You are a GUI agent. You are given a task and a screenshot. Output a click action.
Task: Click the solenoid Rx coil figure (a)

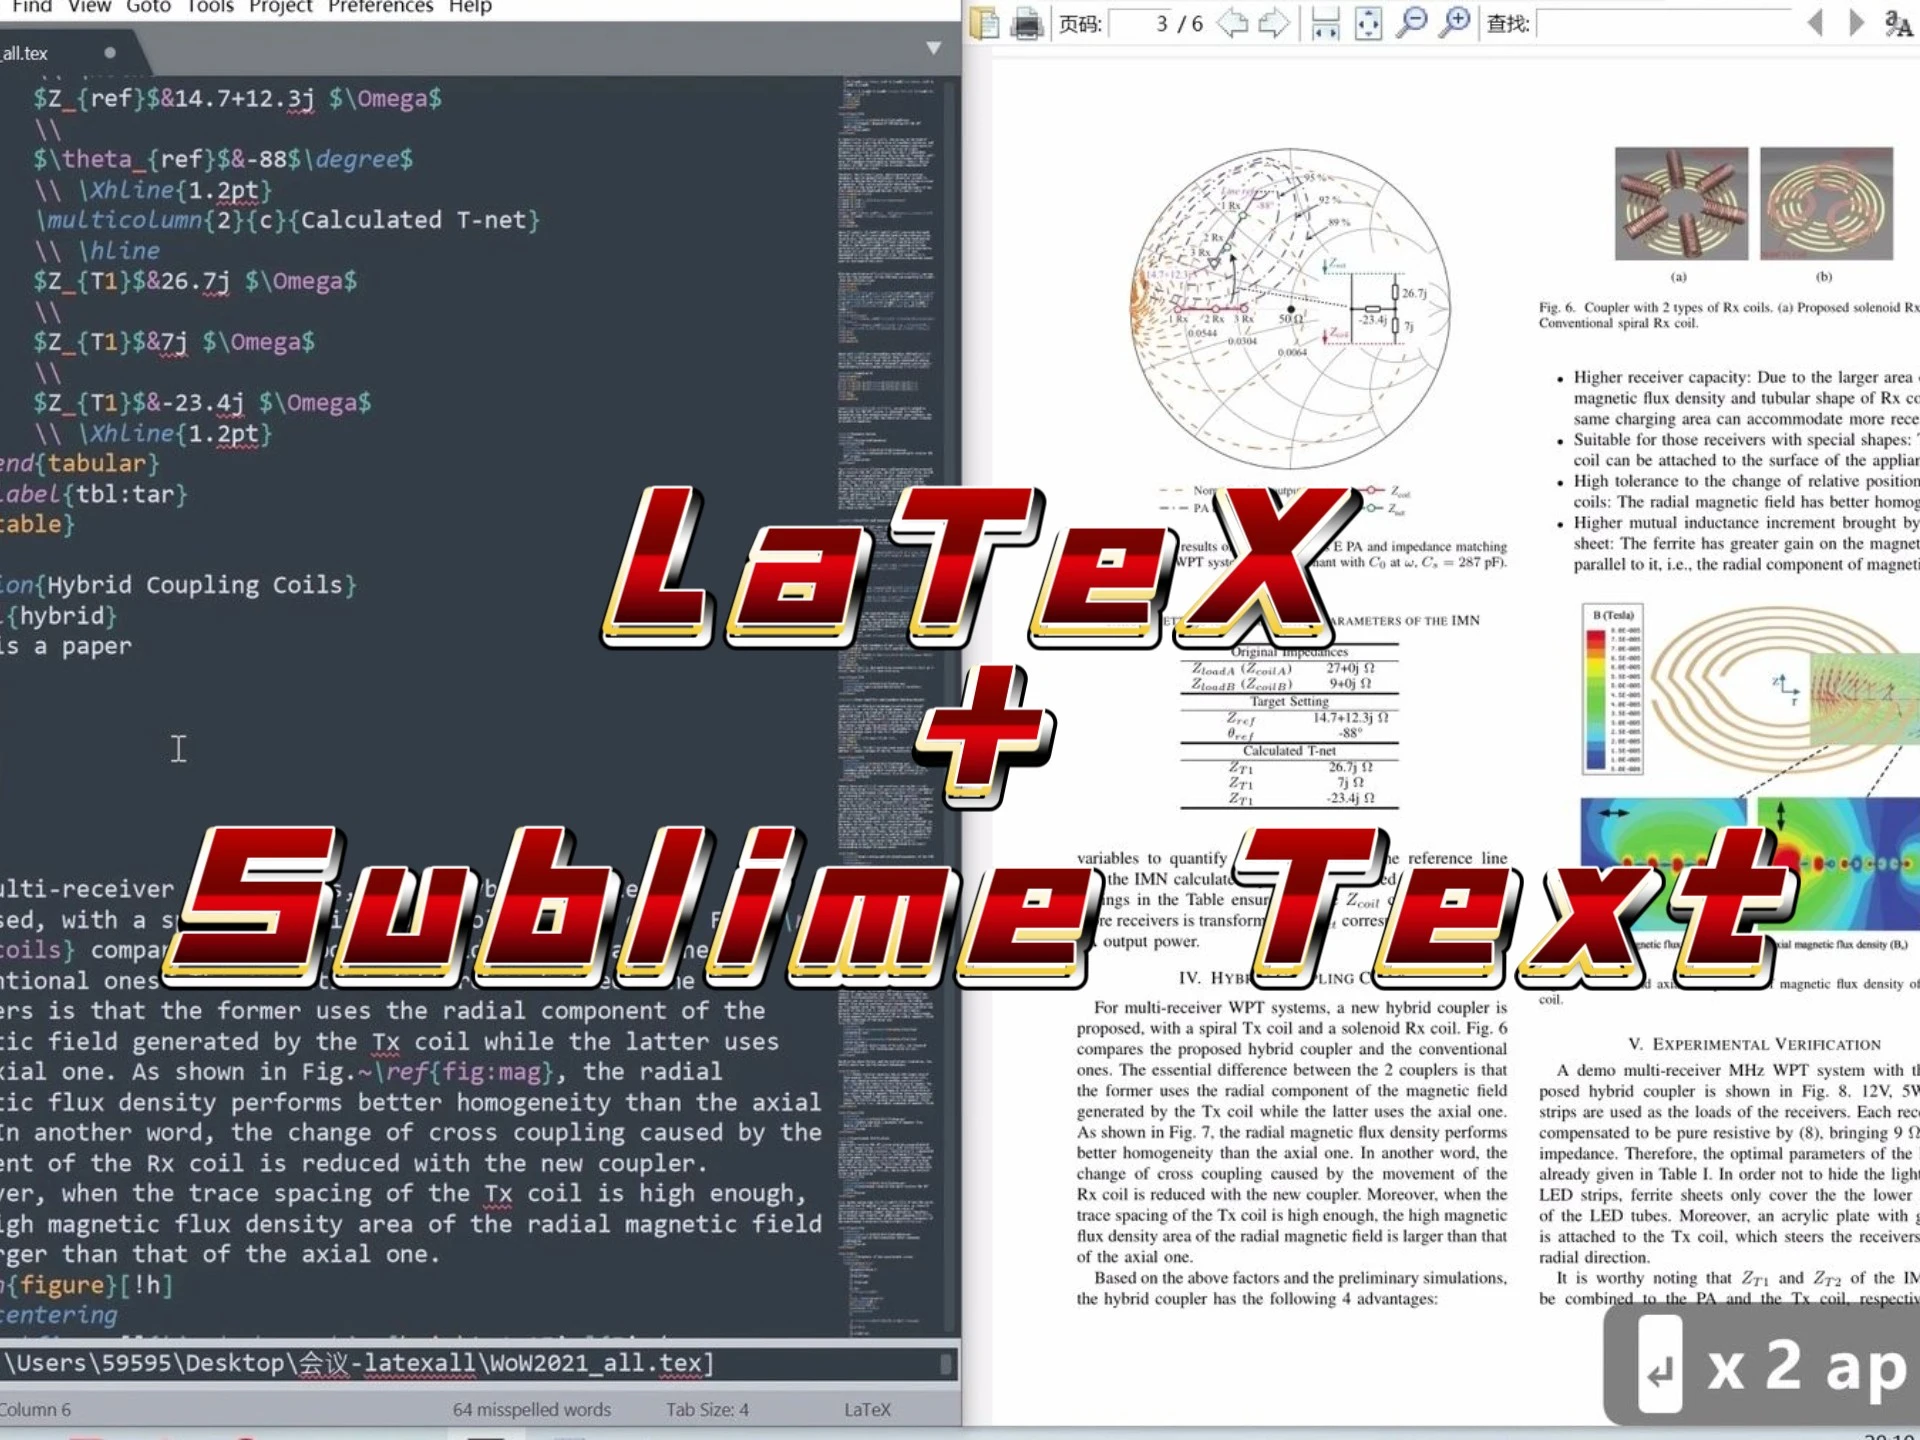pyautogui.click(x=1681, y=204)
